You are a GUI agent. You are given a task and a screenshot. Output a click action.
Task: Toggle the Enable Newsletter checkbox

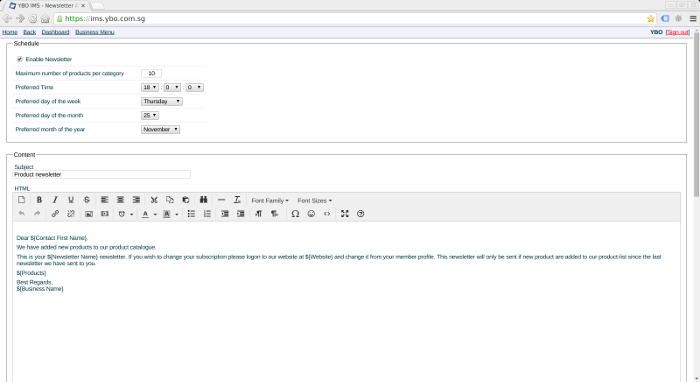pos(20,59)
